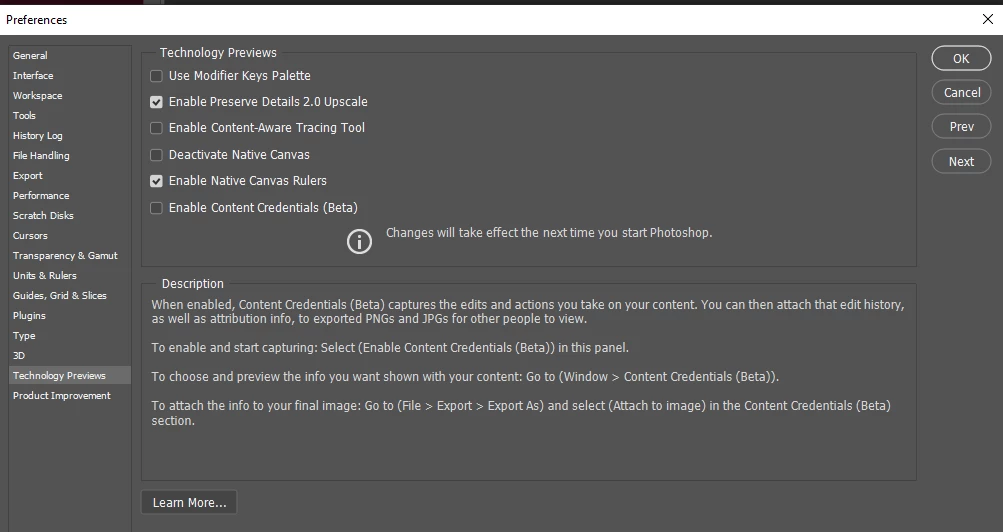
Task: Open Product Improvement preferences
Action: click(x=70, y=396)
